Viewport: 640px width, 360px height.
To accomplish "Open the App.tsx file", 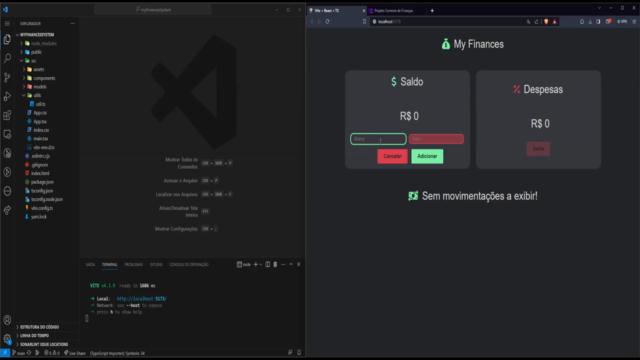I will coord(40,122).
